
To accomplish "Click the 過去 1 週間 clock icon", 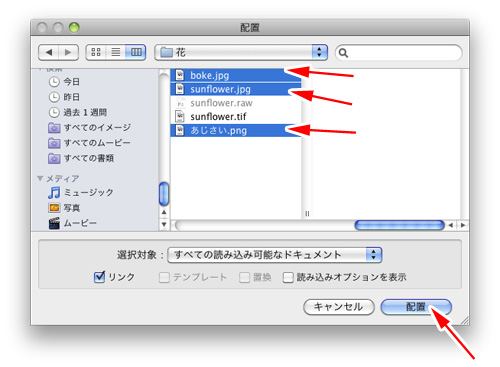I will [54, 112].
